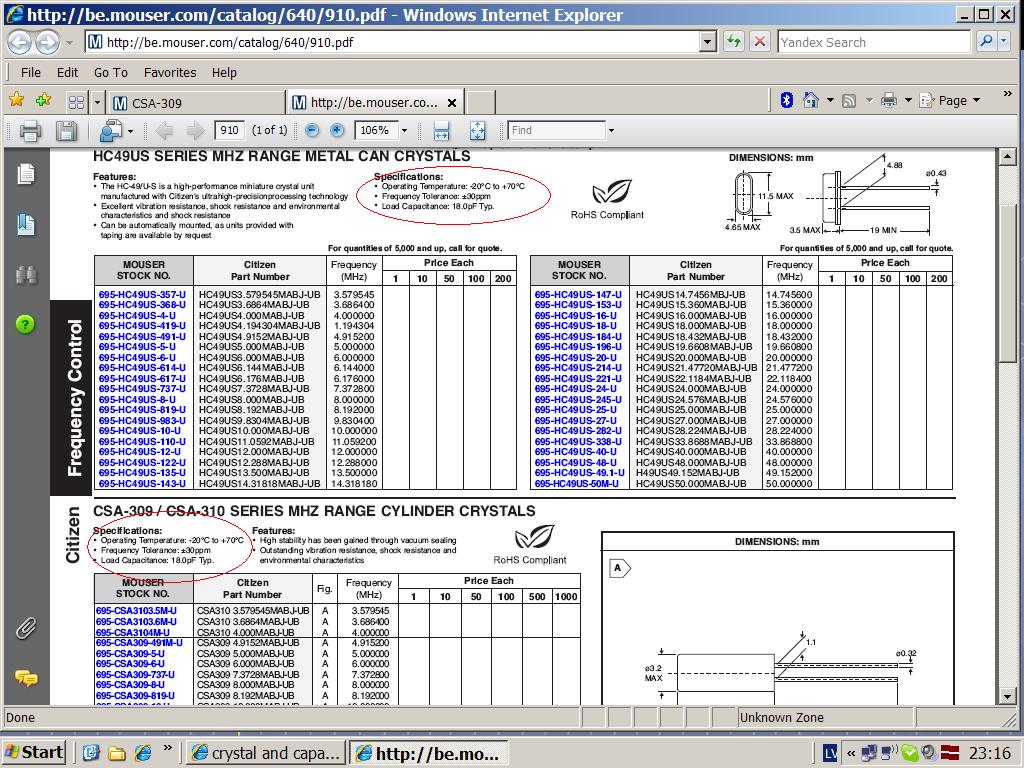The height and width of the screenshot is (768, 1024).
Task: Open stock link 695-HC49US-357-U
Action: (142, 295)
